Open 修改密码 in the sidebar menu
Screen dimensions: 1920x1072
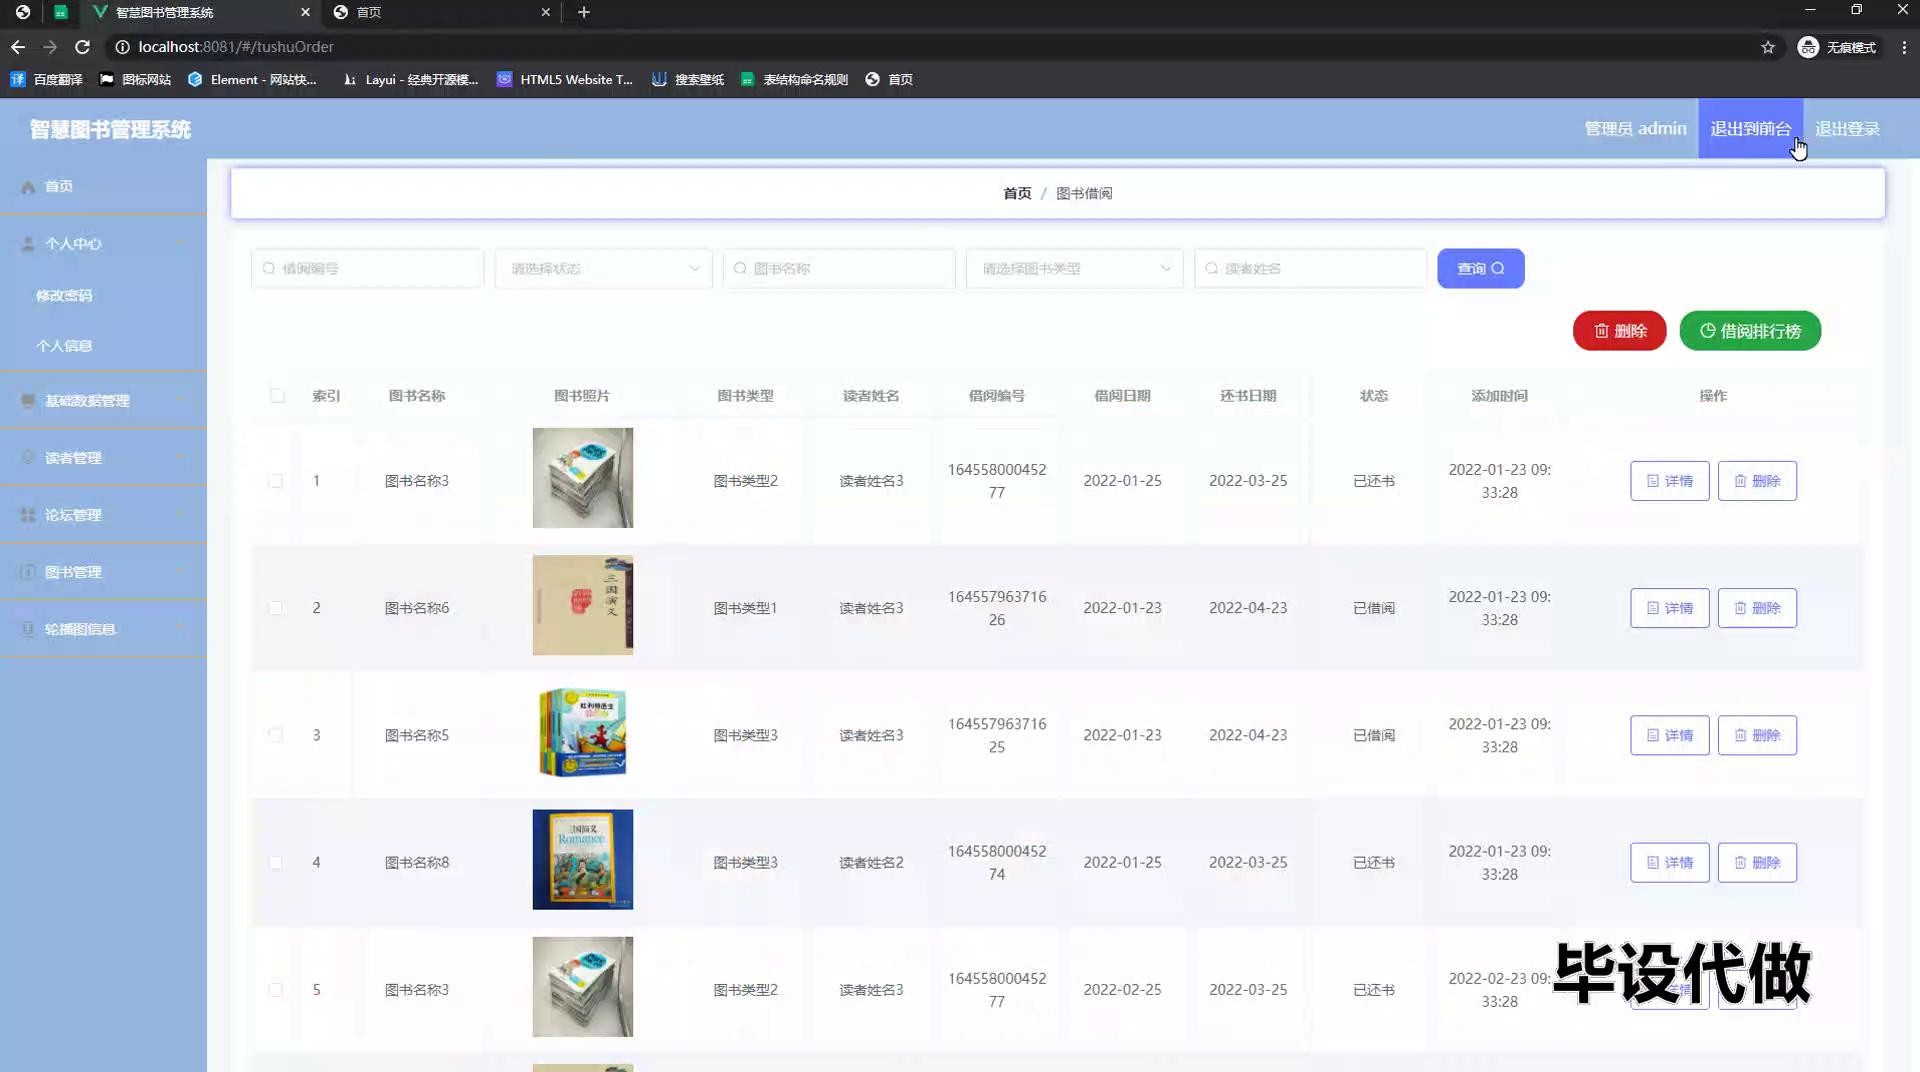[x=64, y=296]
